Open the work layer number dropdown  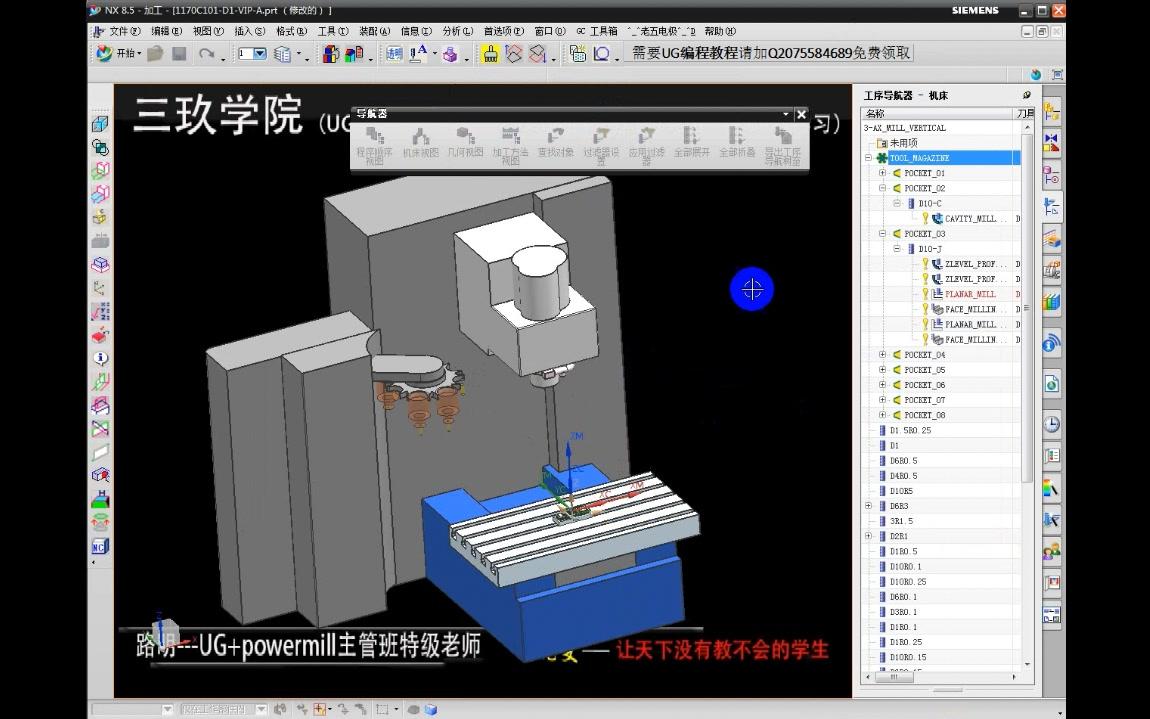[260, 54]
